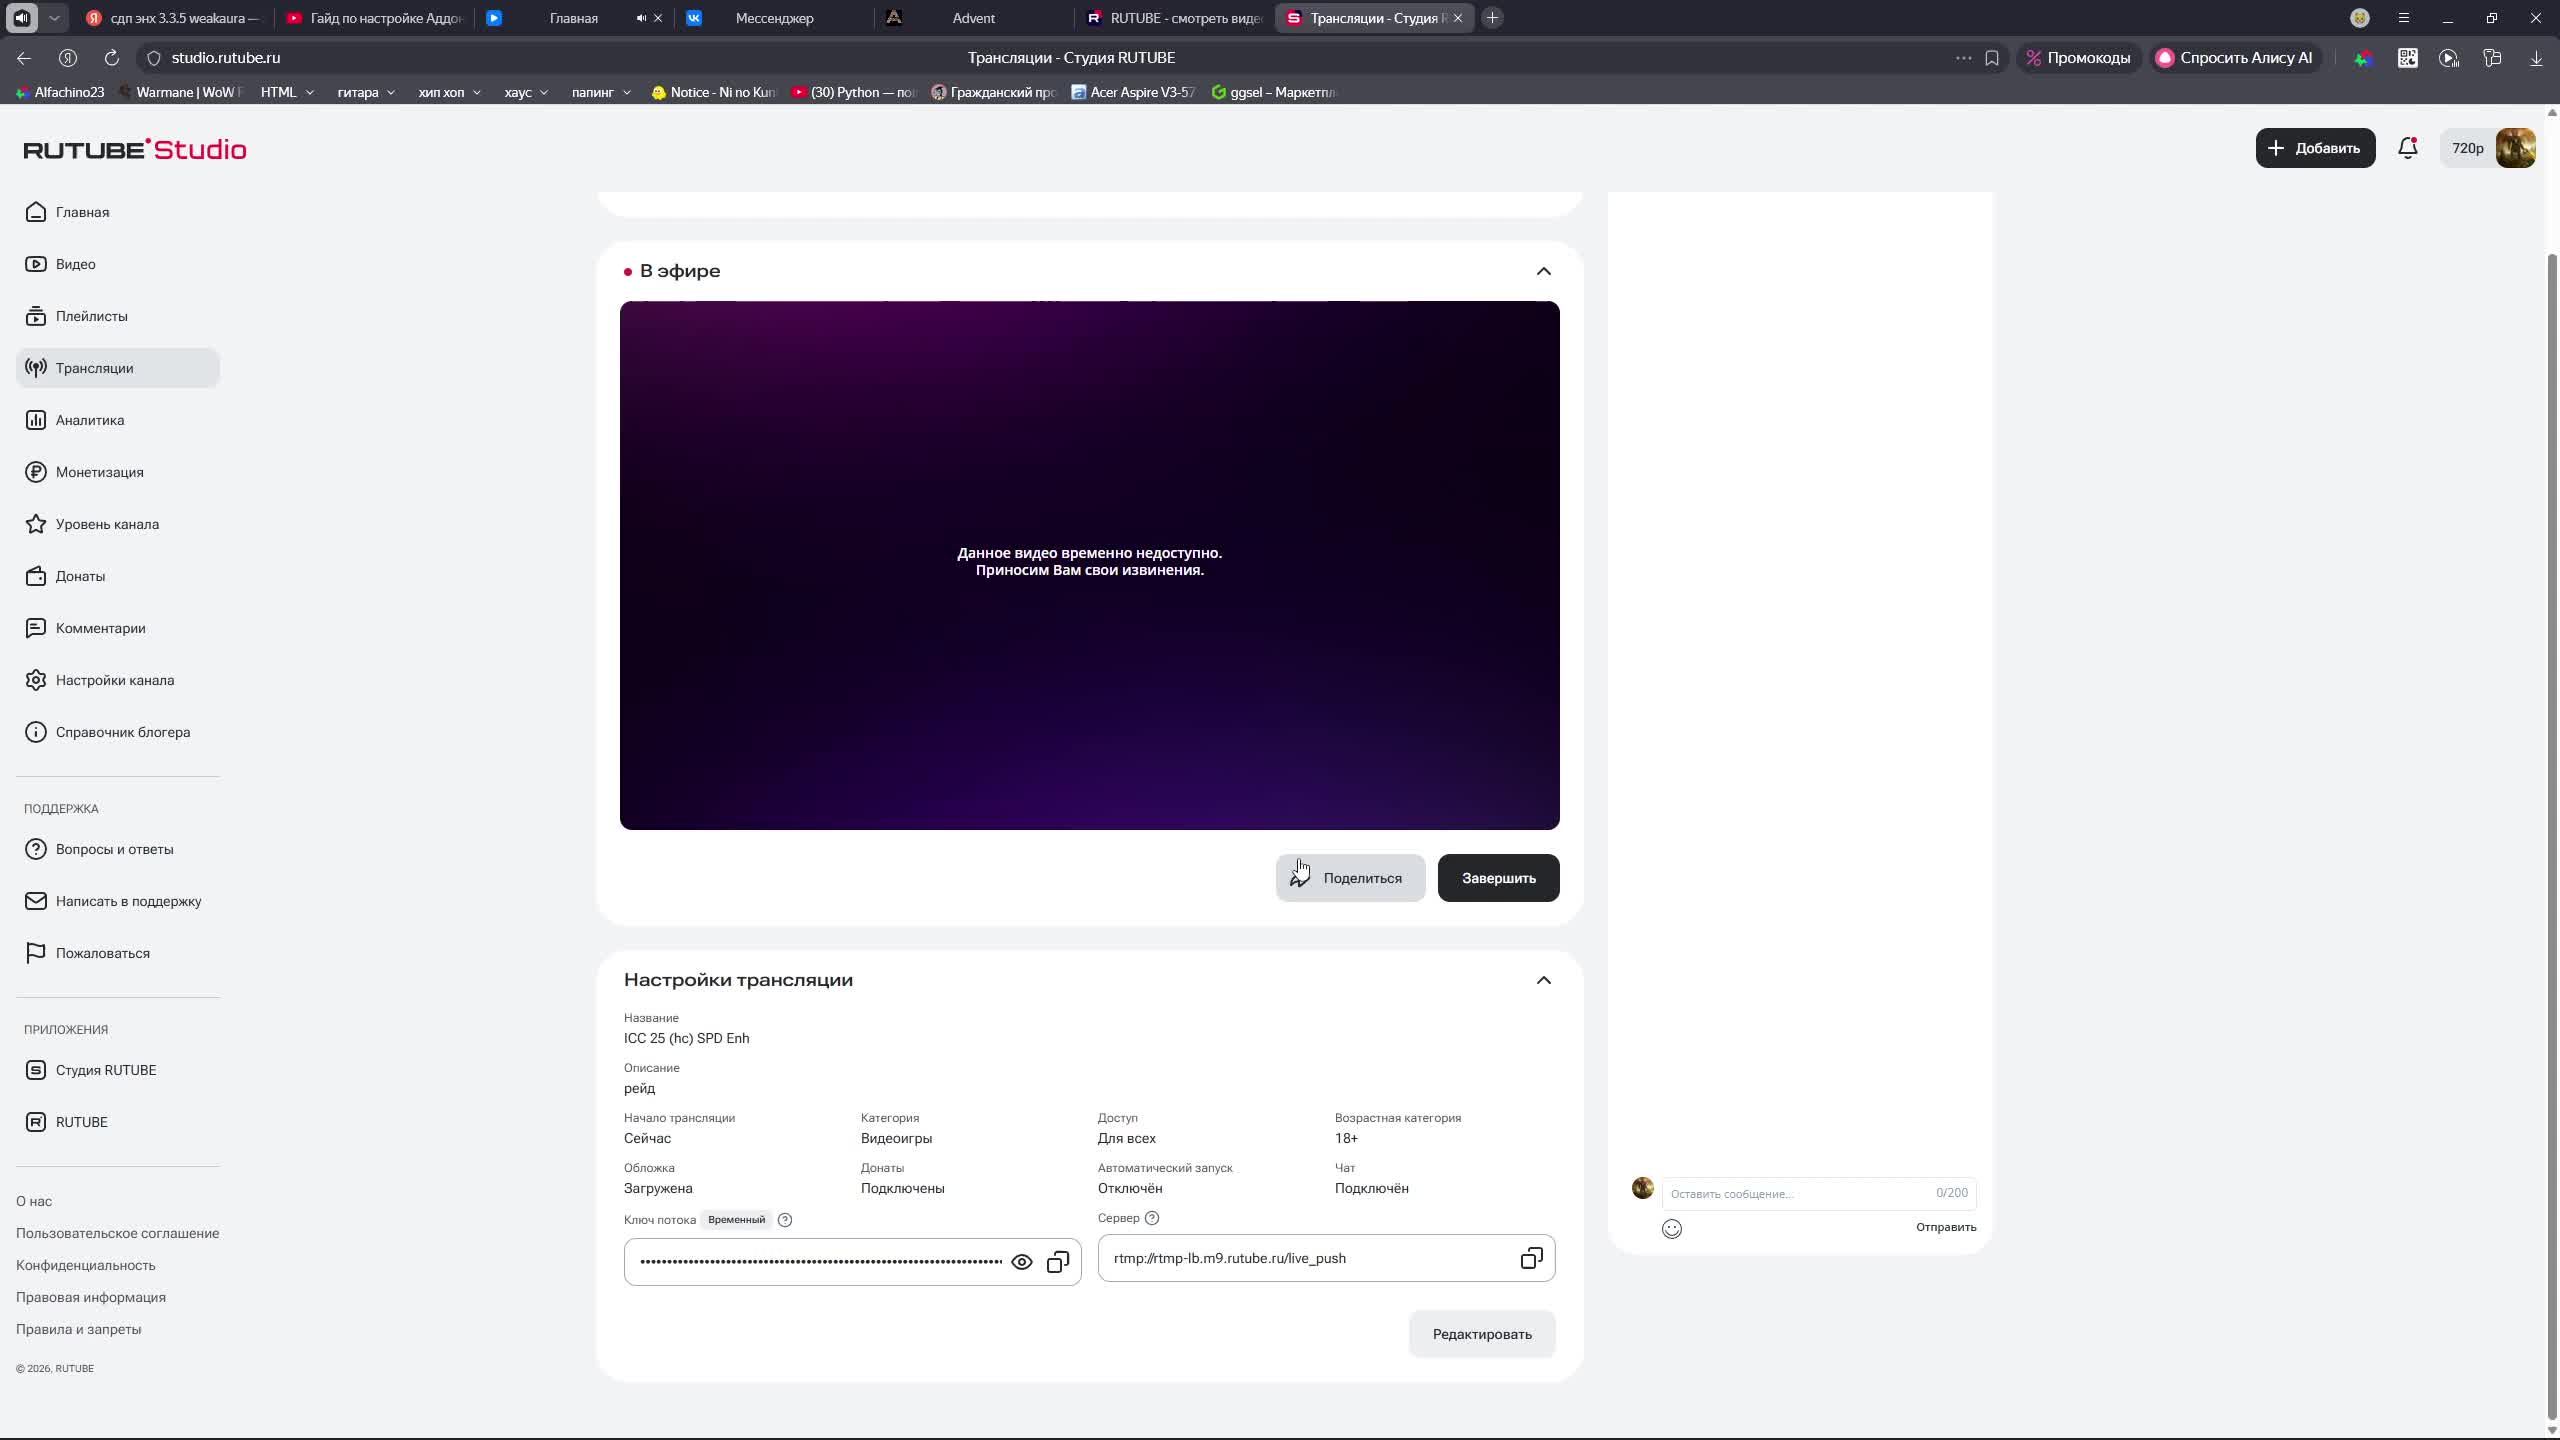The image size is (2560, 1440).
Task: Switch to the Мессенджер browser tab
Action: coord(774,18)
